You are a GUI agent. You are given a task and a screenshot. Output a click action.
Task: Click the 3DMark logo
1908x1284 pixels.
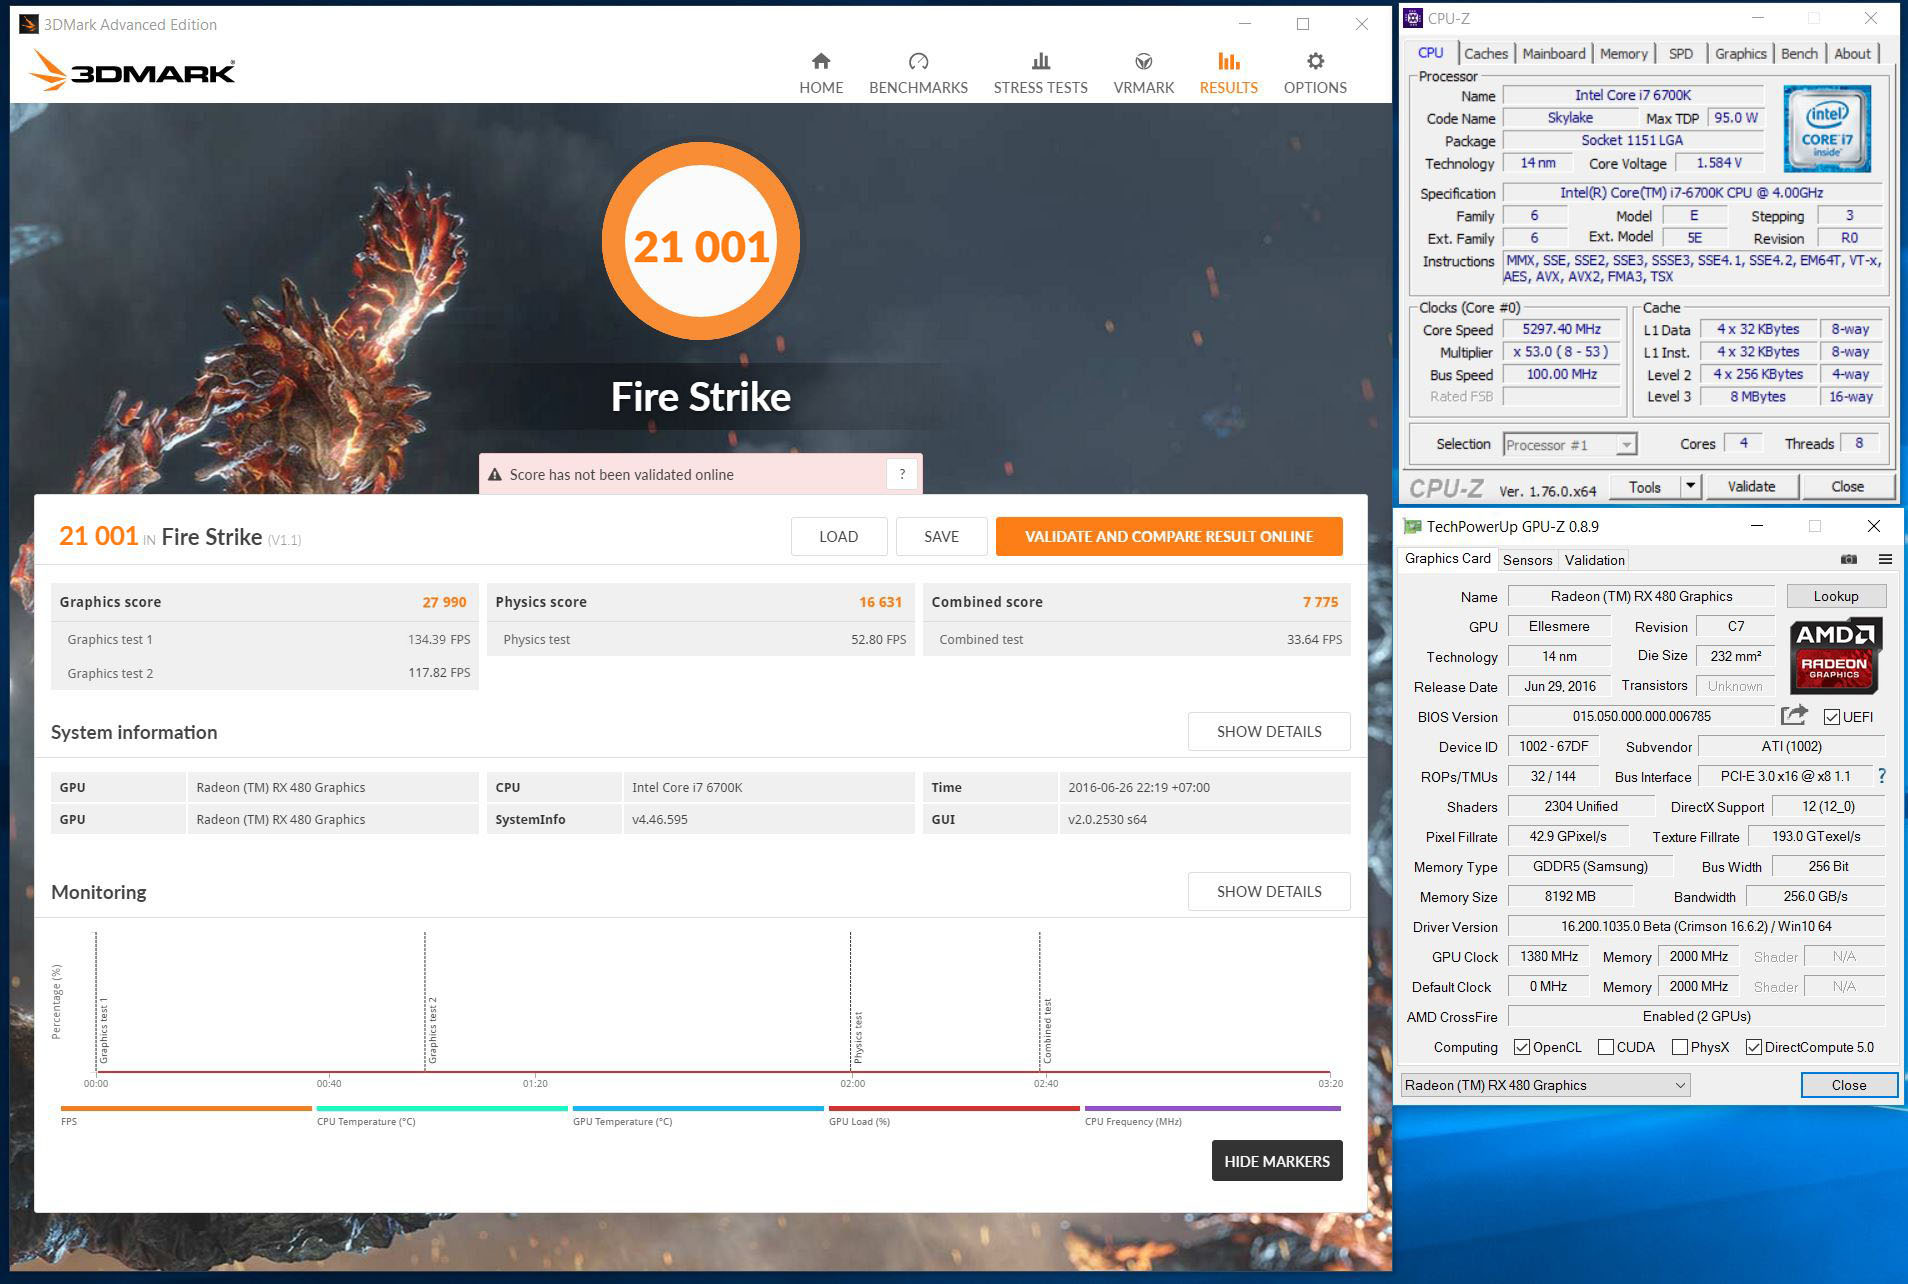click(x=132, y=70)
